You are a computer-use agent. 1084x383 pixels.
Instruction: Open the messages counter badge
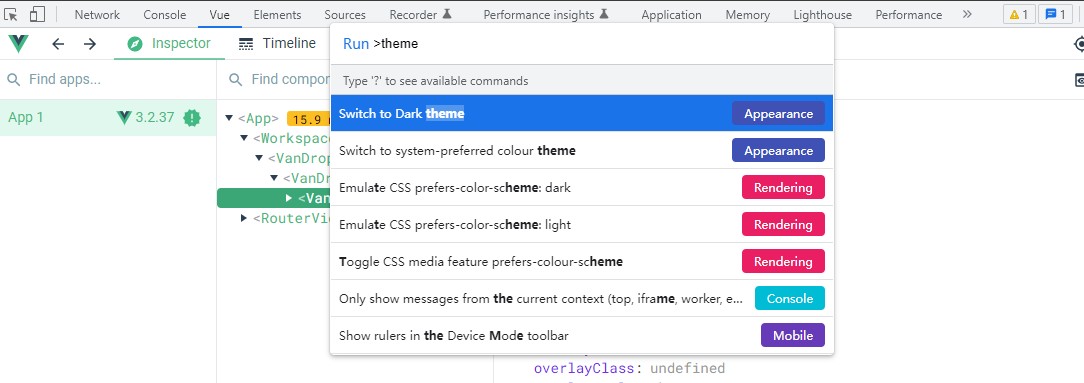(1055, 15)
